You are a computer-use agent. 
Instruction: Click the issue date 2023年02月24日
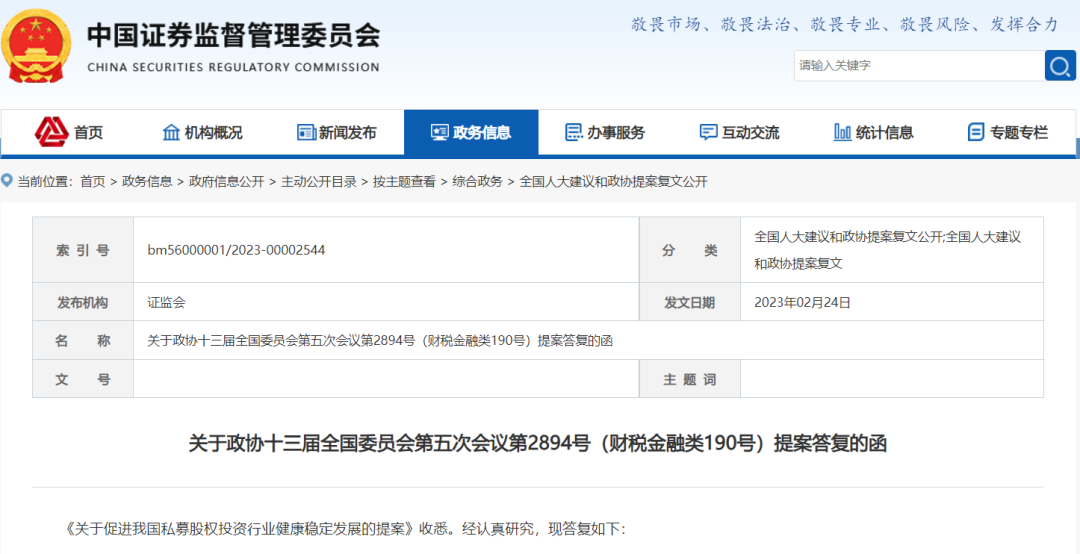802,302
